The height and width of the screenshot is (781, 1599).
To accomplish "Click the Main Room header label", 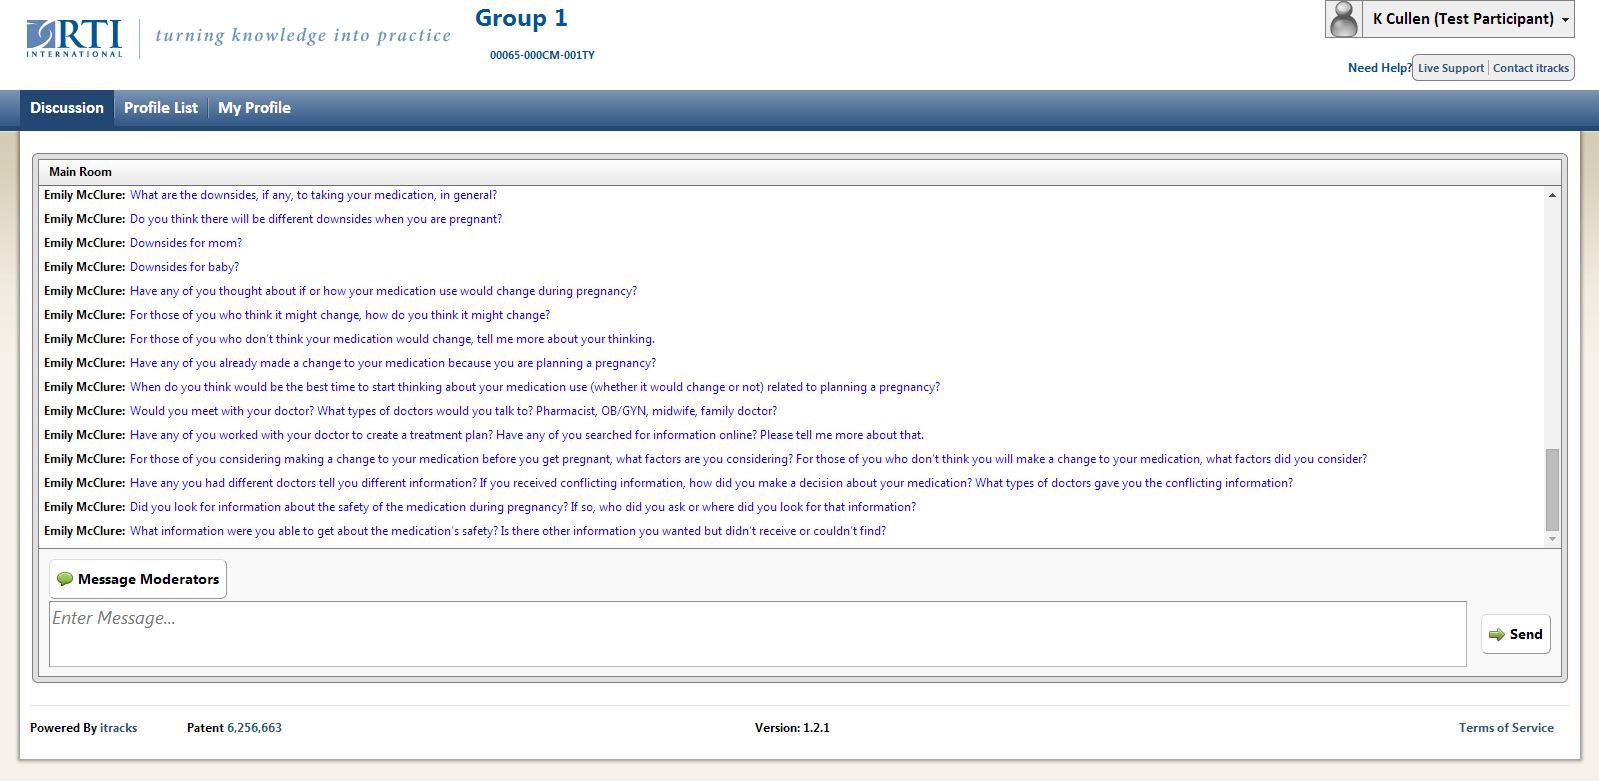I will [80, 172].
